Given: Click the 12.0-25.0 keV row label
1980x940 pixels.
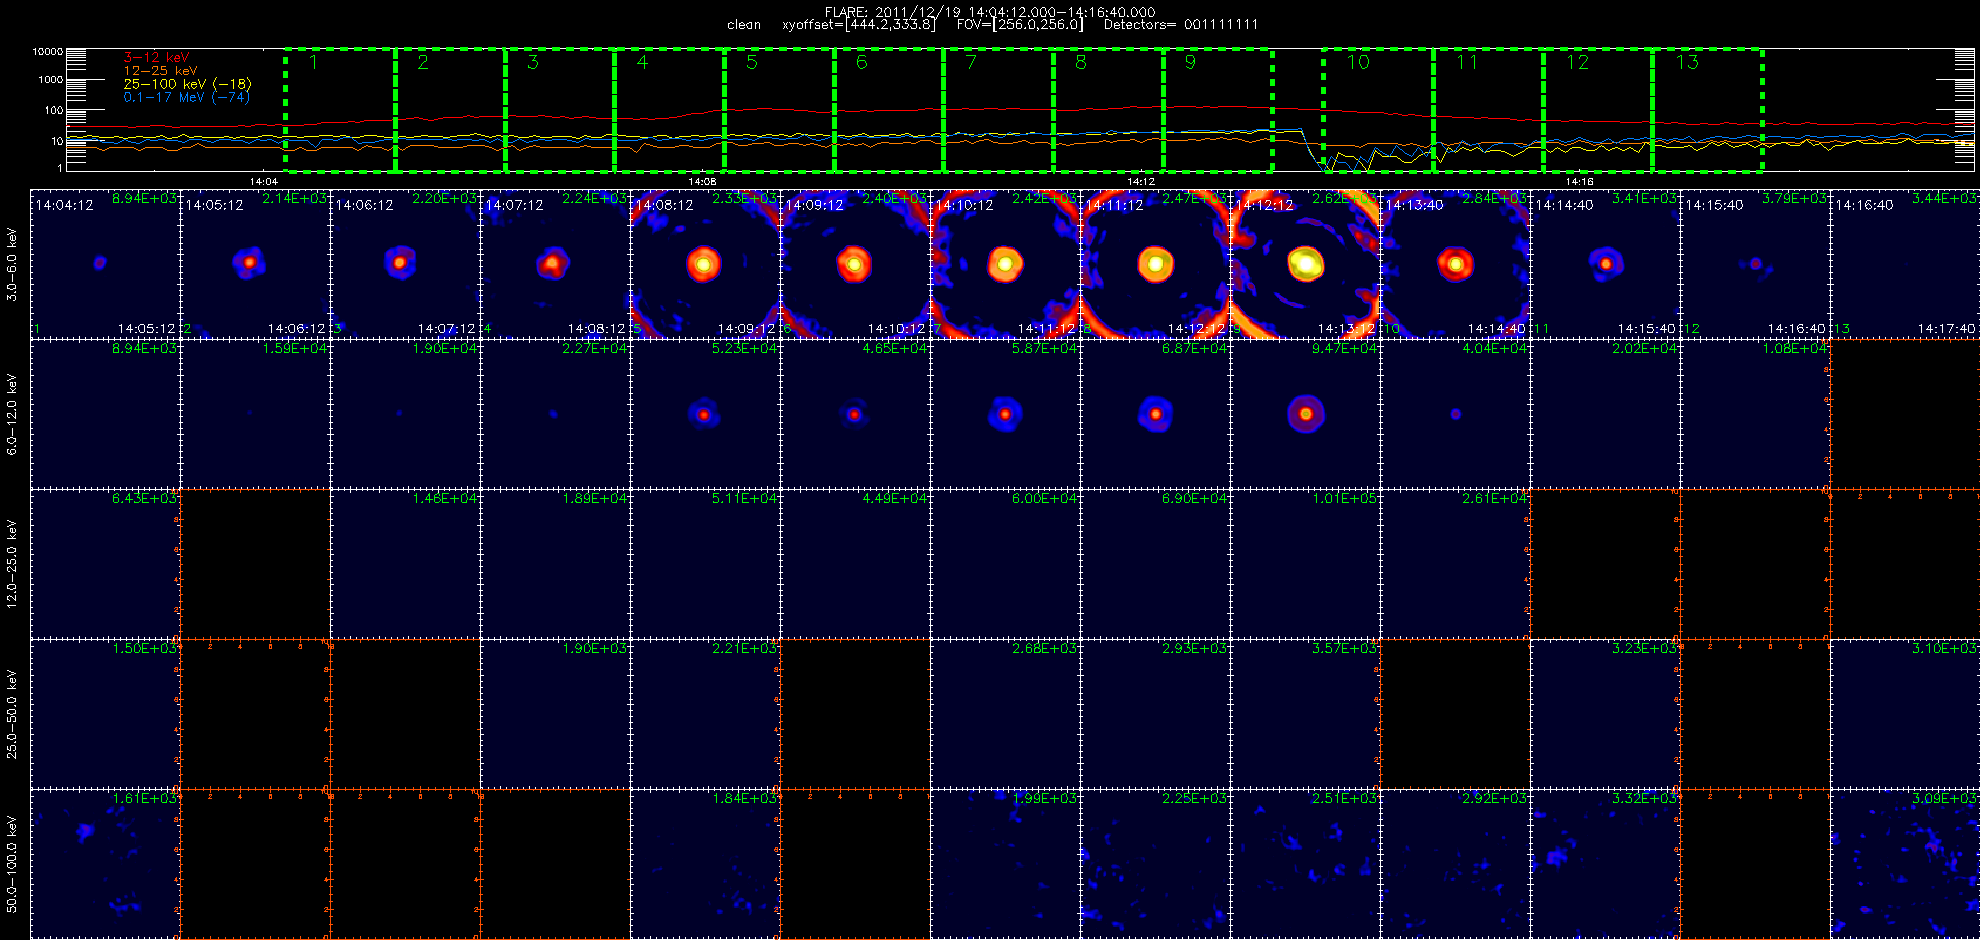Looking at the screenshot, I should pyautogui.click(x=12, y=564).
